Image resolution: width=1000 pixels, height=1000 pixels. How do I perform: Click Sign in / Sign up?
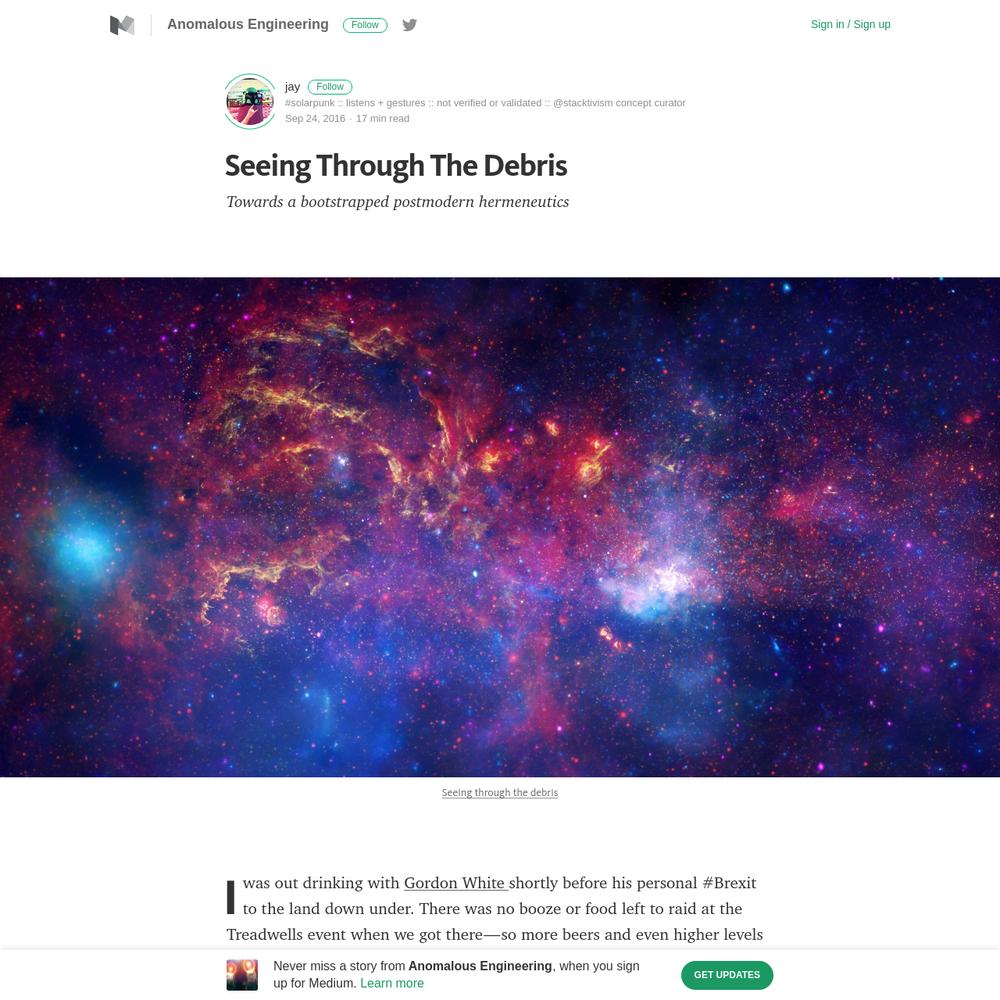(x=850, y=24)
